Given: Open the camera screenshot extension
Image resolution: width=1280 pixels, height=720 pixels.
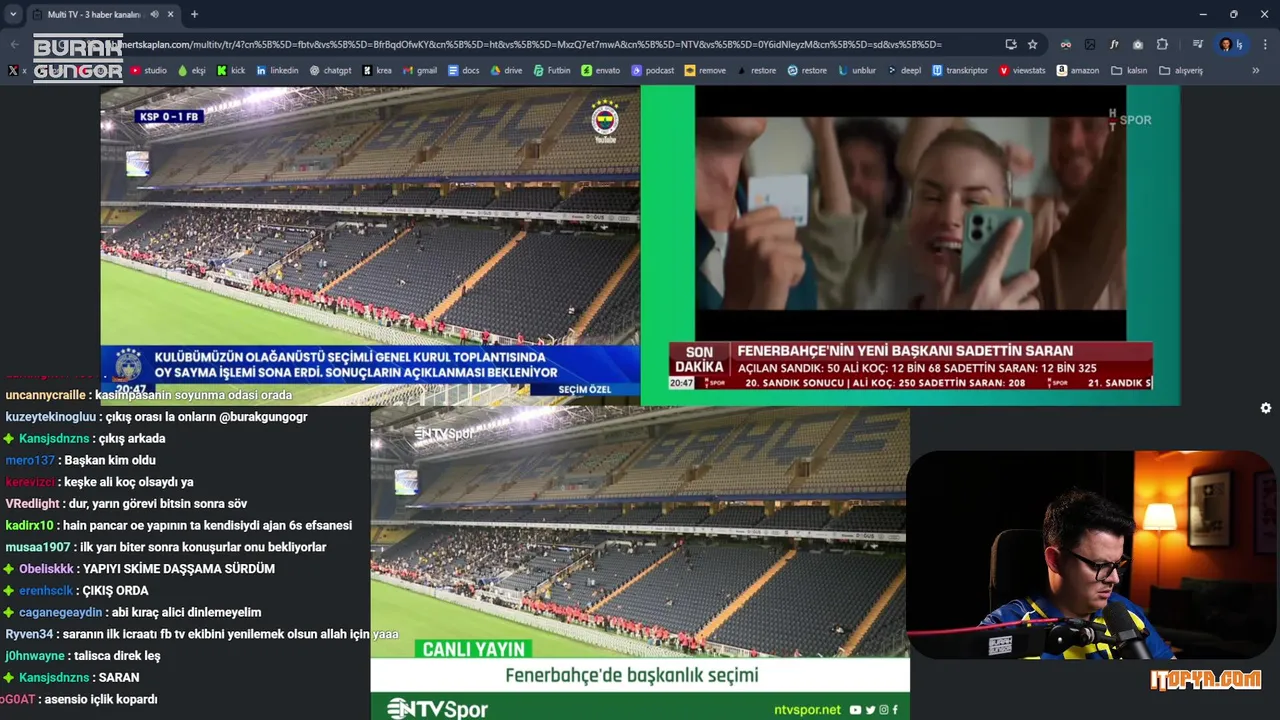Looking at the screenshot, I should point(1138,44).
